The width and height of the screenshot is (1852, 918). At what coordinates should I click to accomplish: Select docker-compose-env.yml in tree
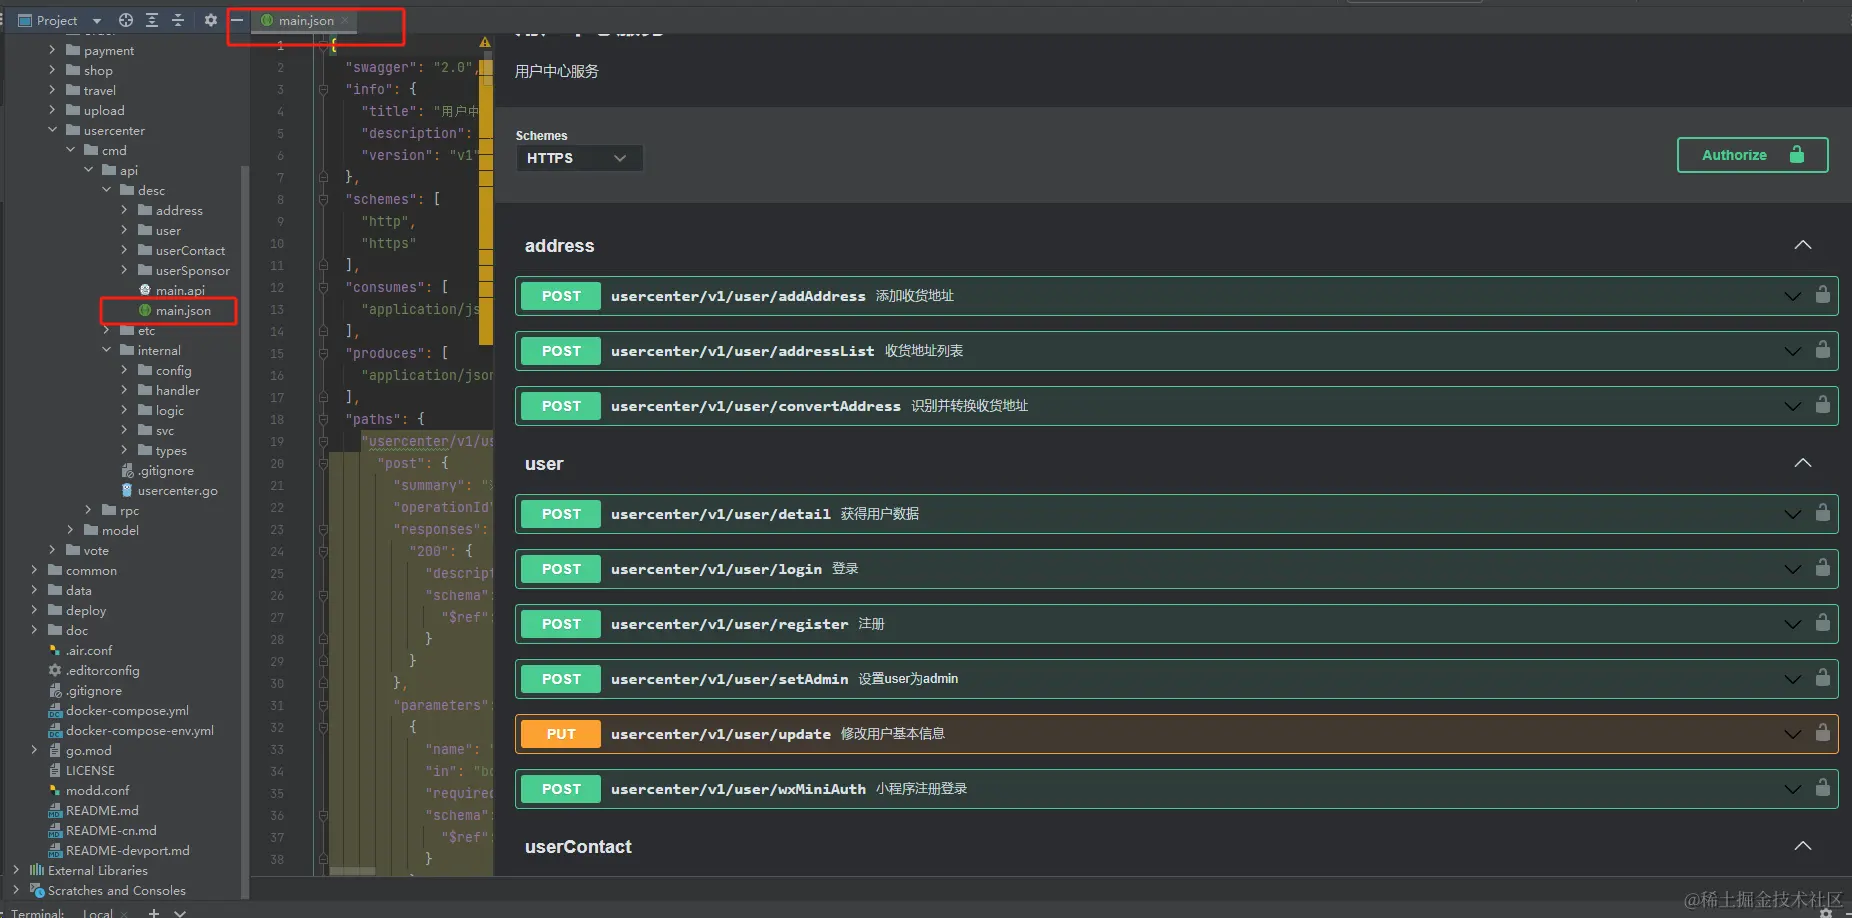[x=140, y=730]
